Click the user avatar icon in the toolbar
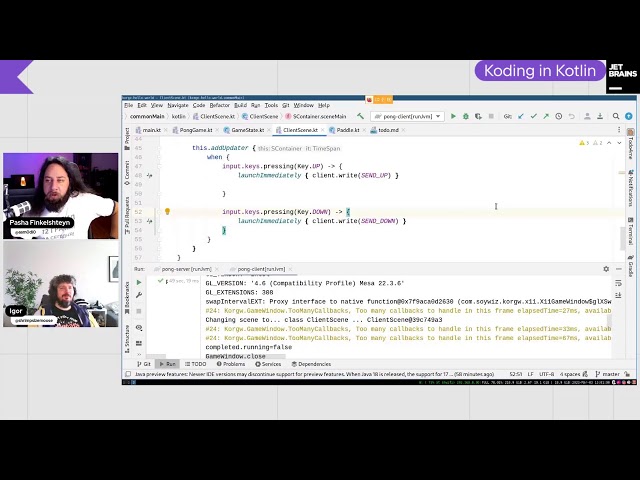 [x=587, y=116]
